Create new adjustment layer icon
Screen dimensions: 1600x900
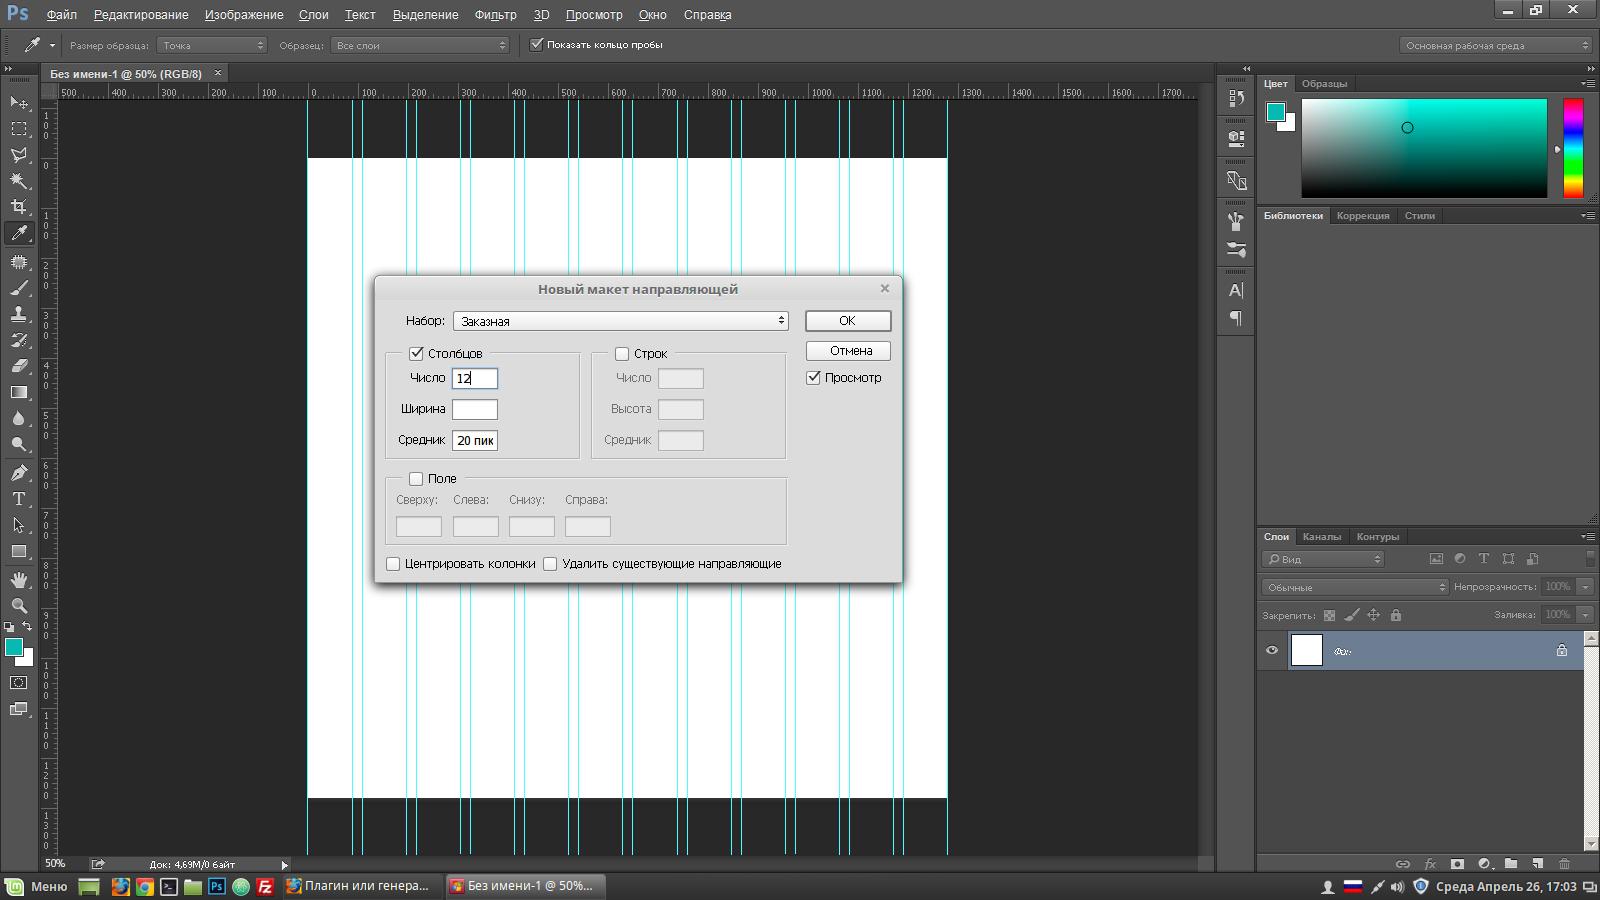(x=1484, y=864)
